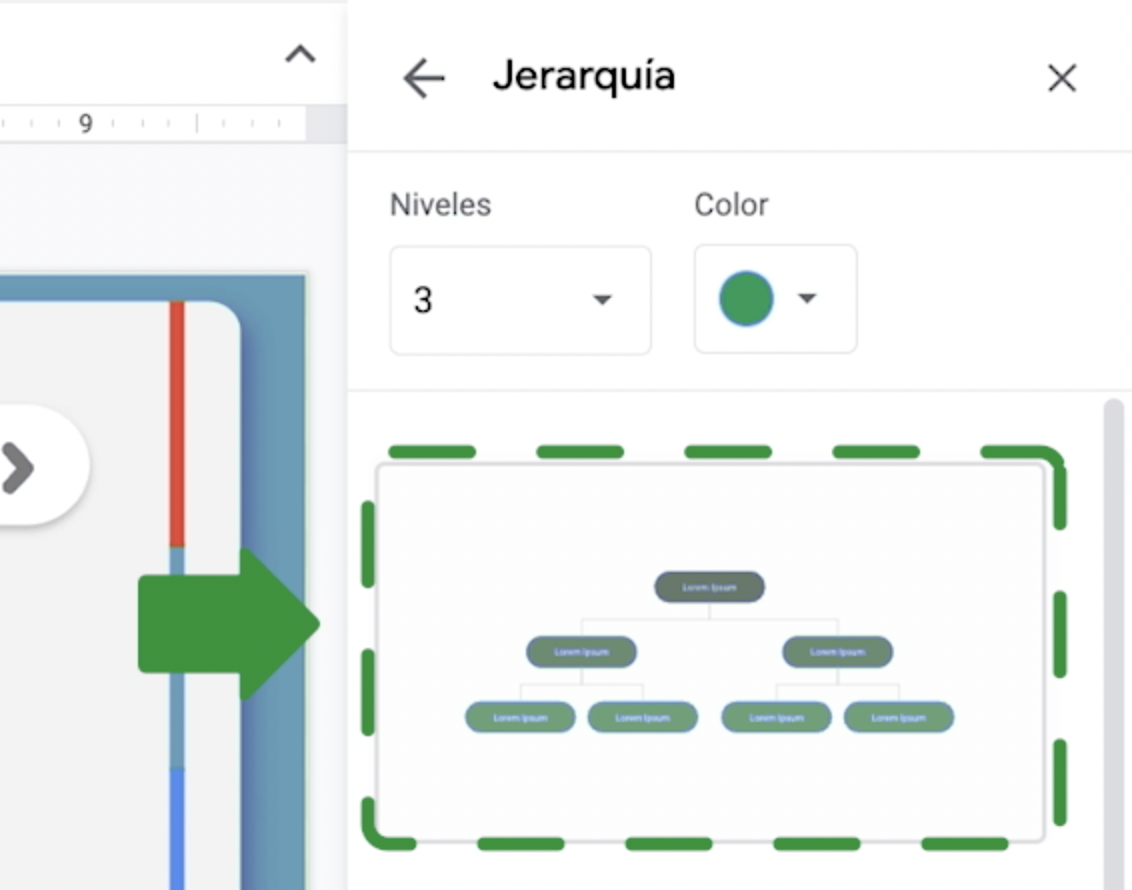Open the Color dropdown menu
The width and height of the screenshot is (1132, 890).
coord(775,298)
